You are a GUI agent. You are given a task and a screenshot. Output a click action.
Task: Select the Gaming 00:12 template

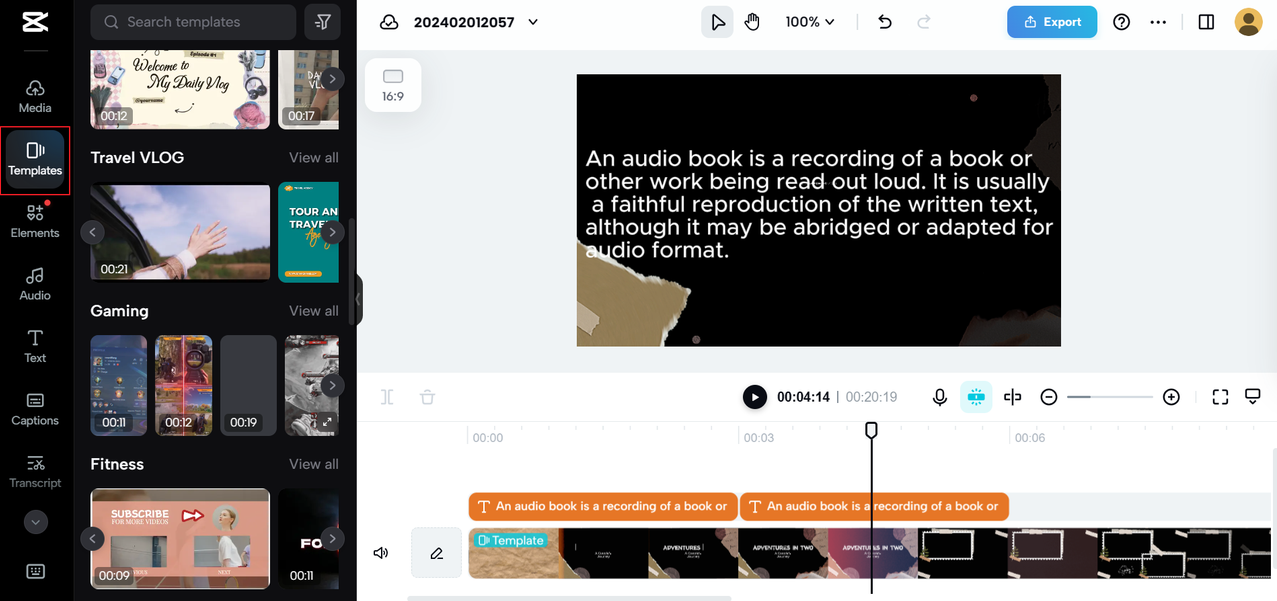coord(183,385)
